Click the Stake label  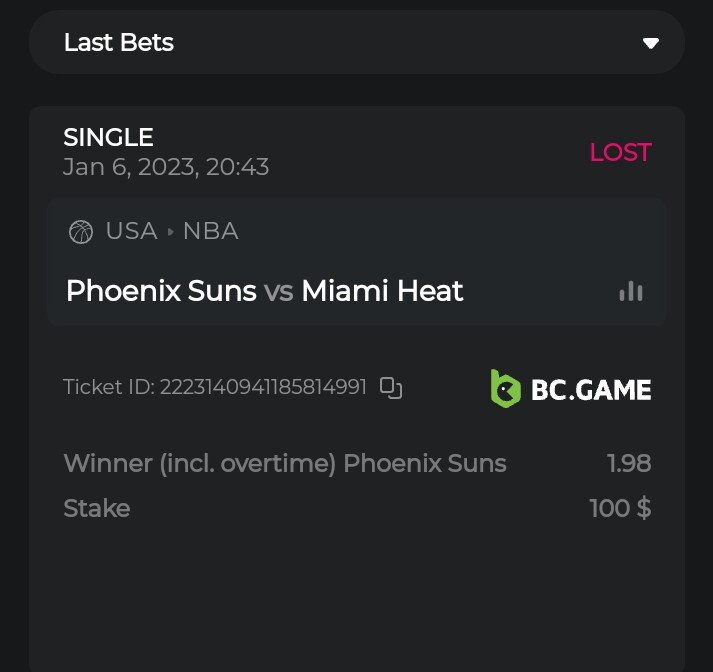(96, 508)
